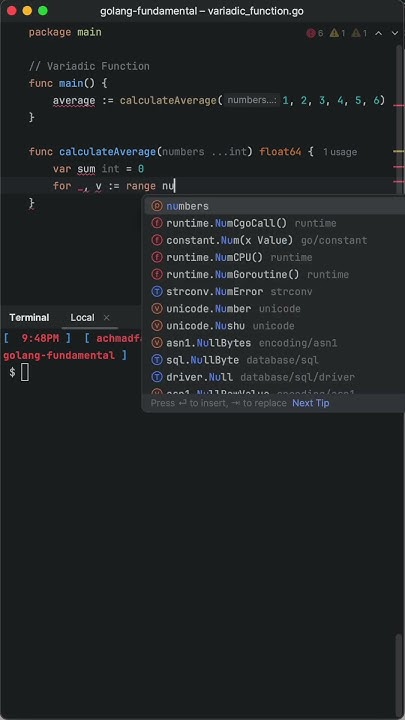Choose constant.Num(x Value) completion entry

[x=275, y=240]
